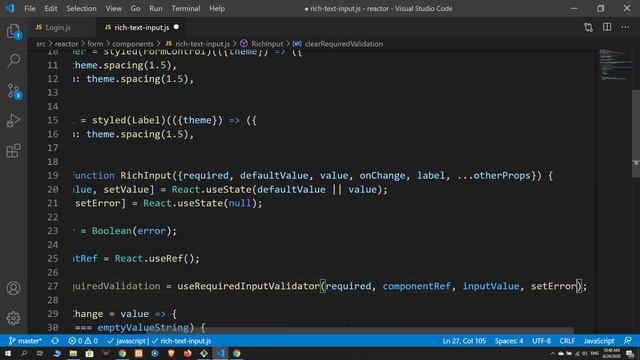Open the Source Control view
This screenshot has width=640, height=360.
pyautogui.click(x=14, y=91)
